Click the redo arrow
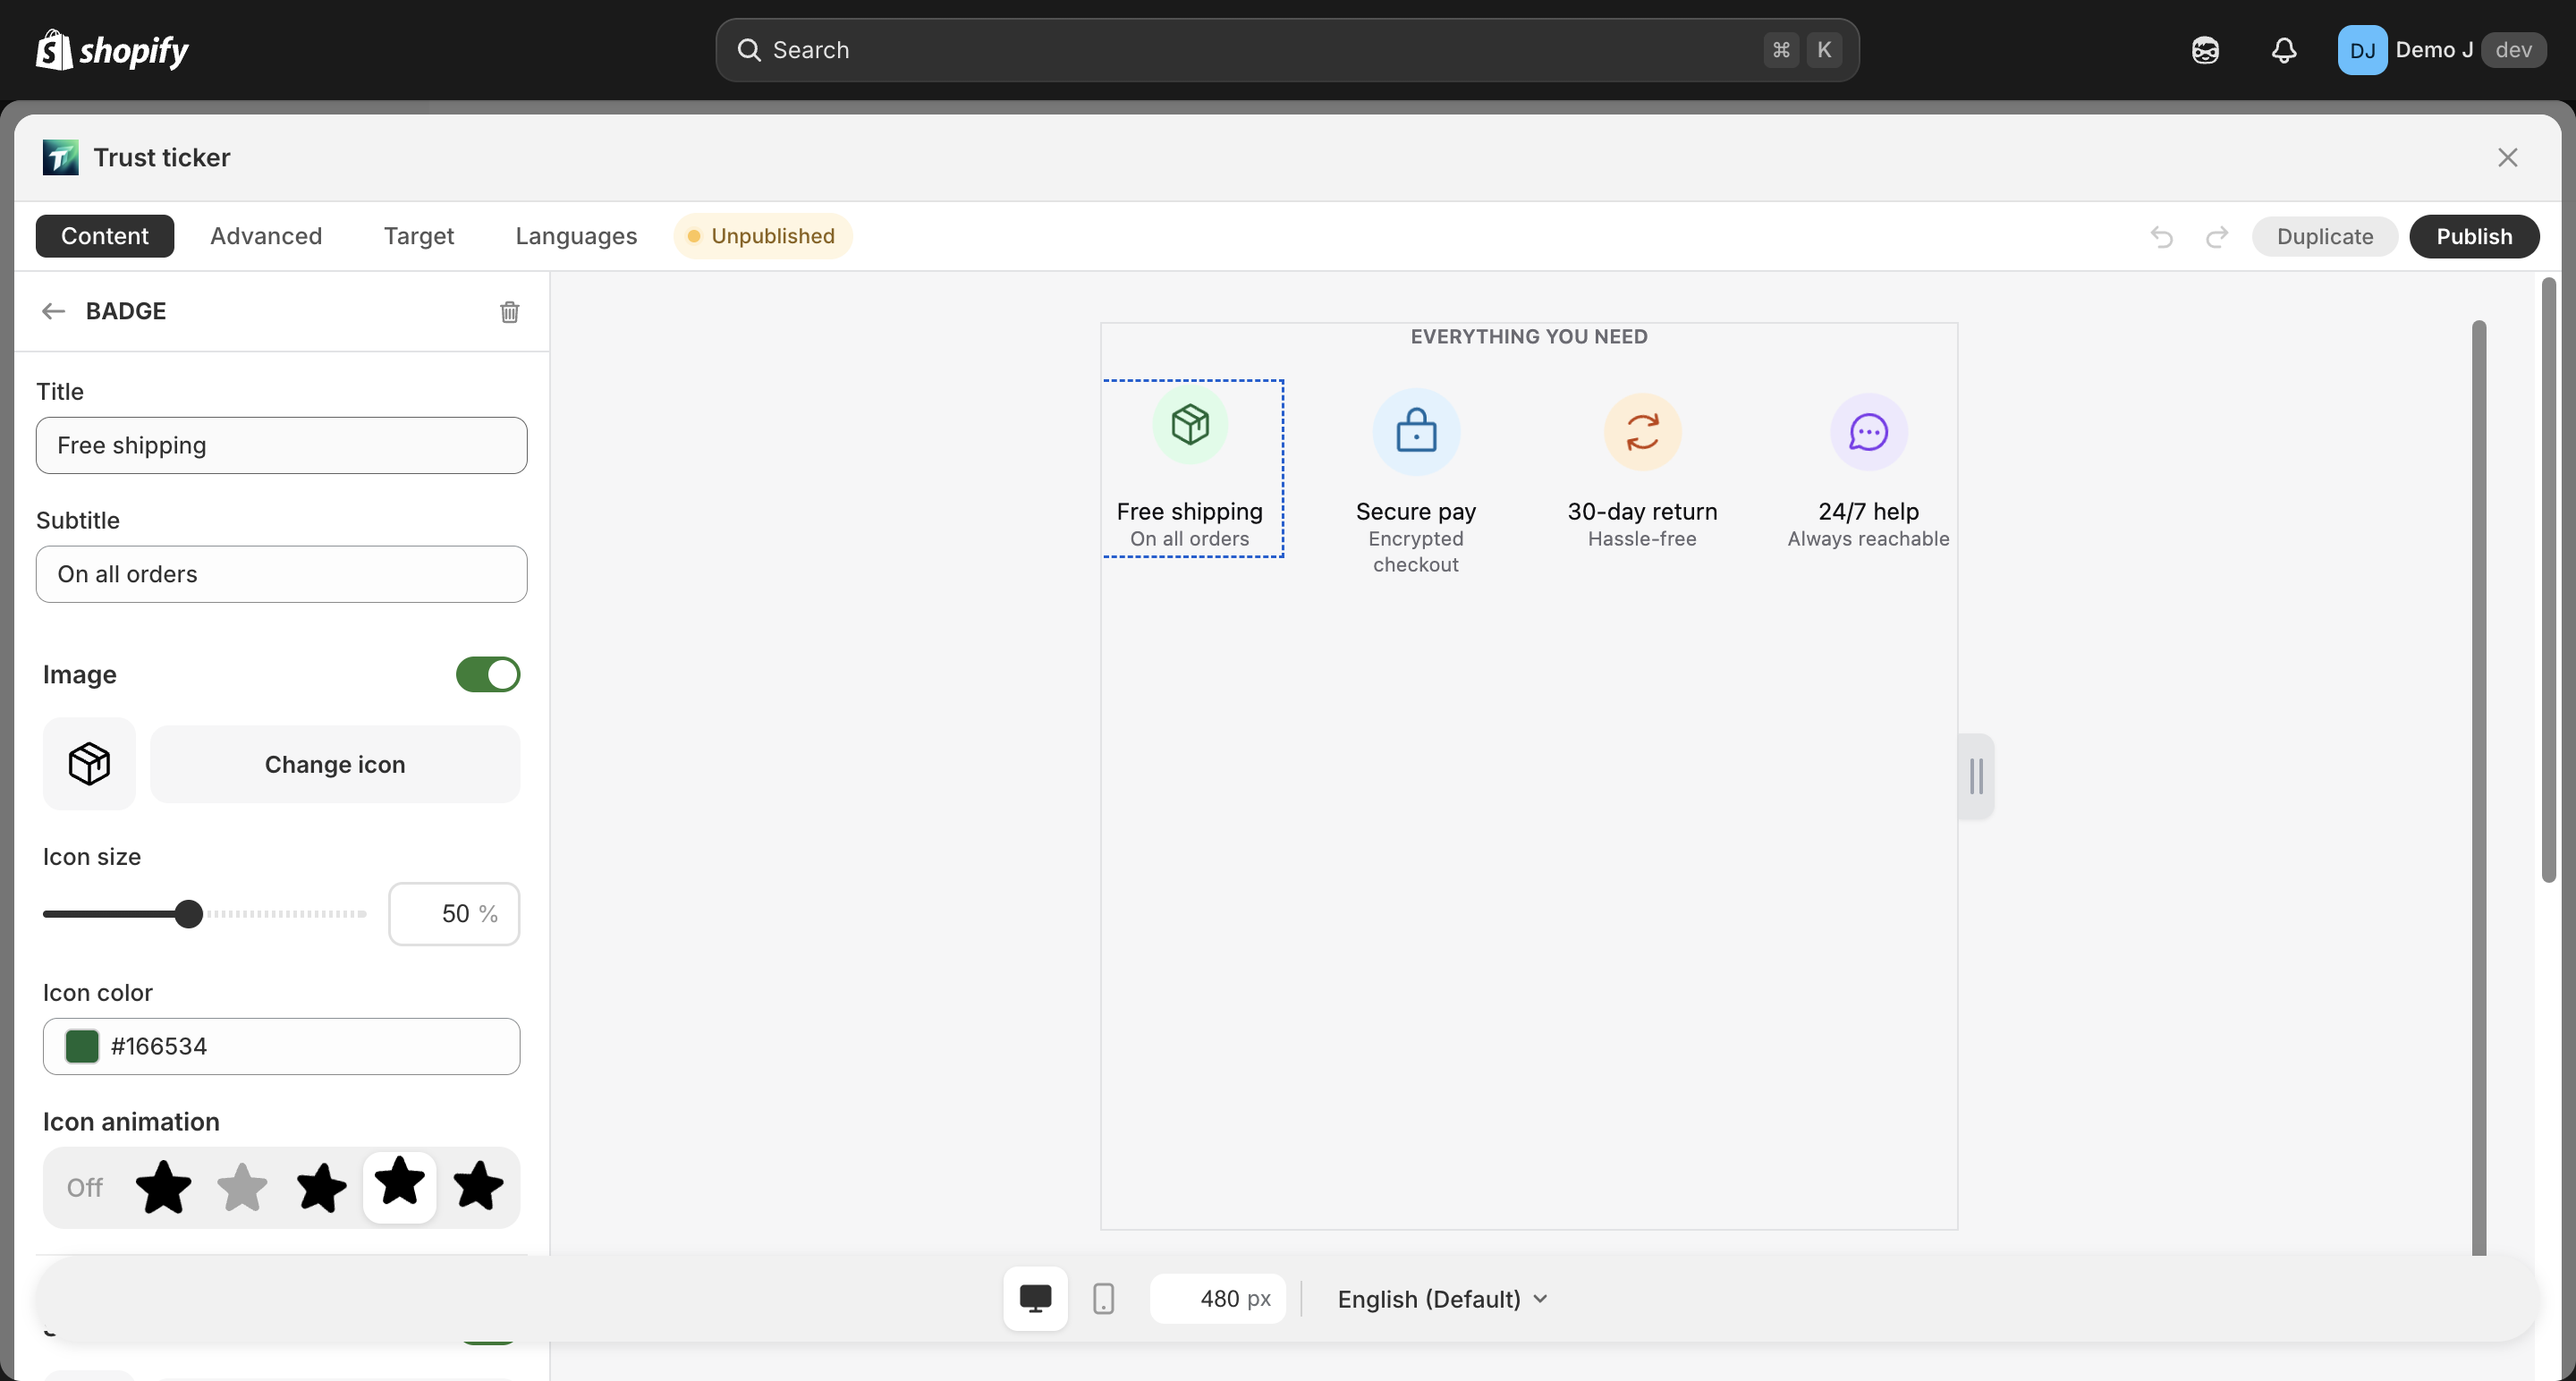The image size is (2576, 1381). click(x=2217, y=237)
